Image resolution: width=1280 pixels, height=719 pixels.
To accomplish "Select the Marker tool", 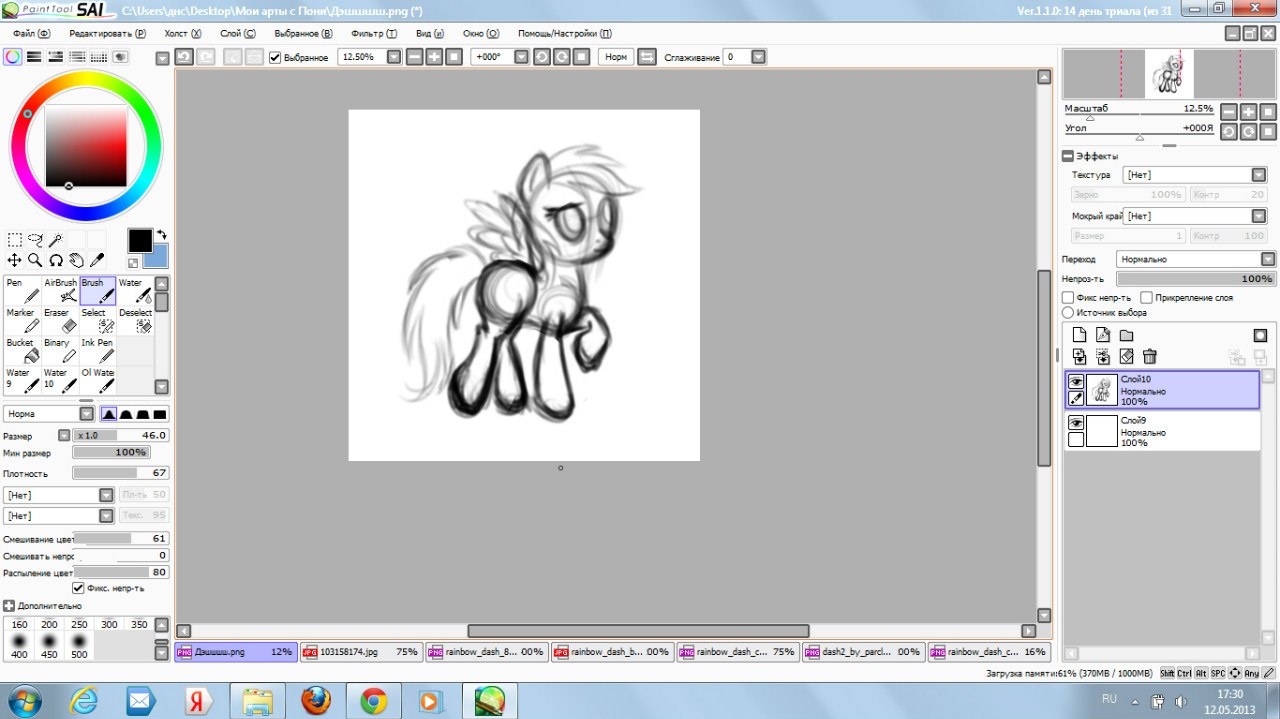I will tap(23, 320).
